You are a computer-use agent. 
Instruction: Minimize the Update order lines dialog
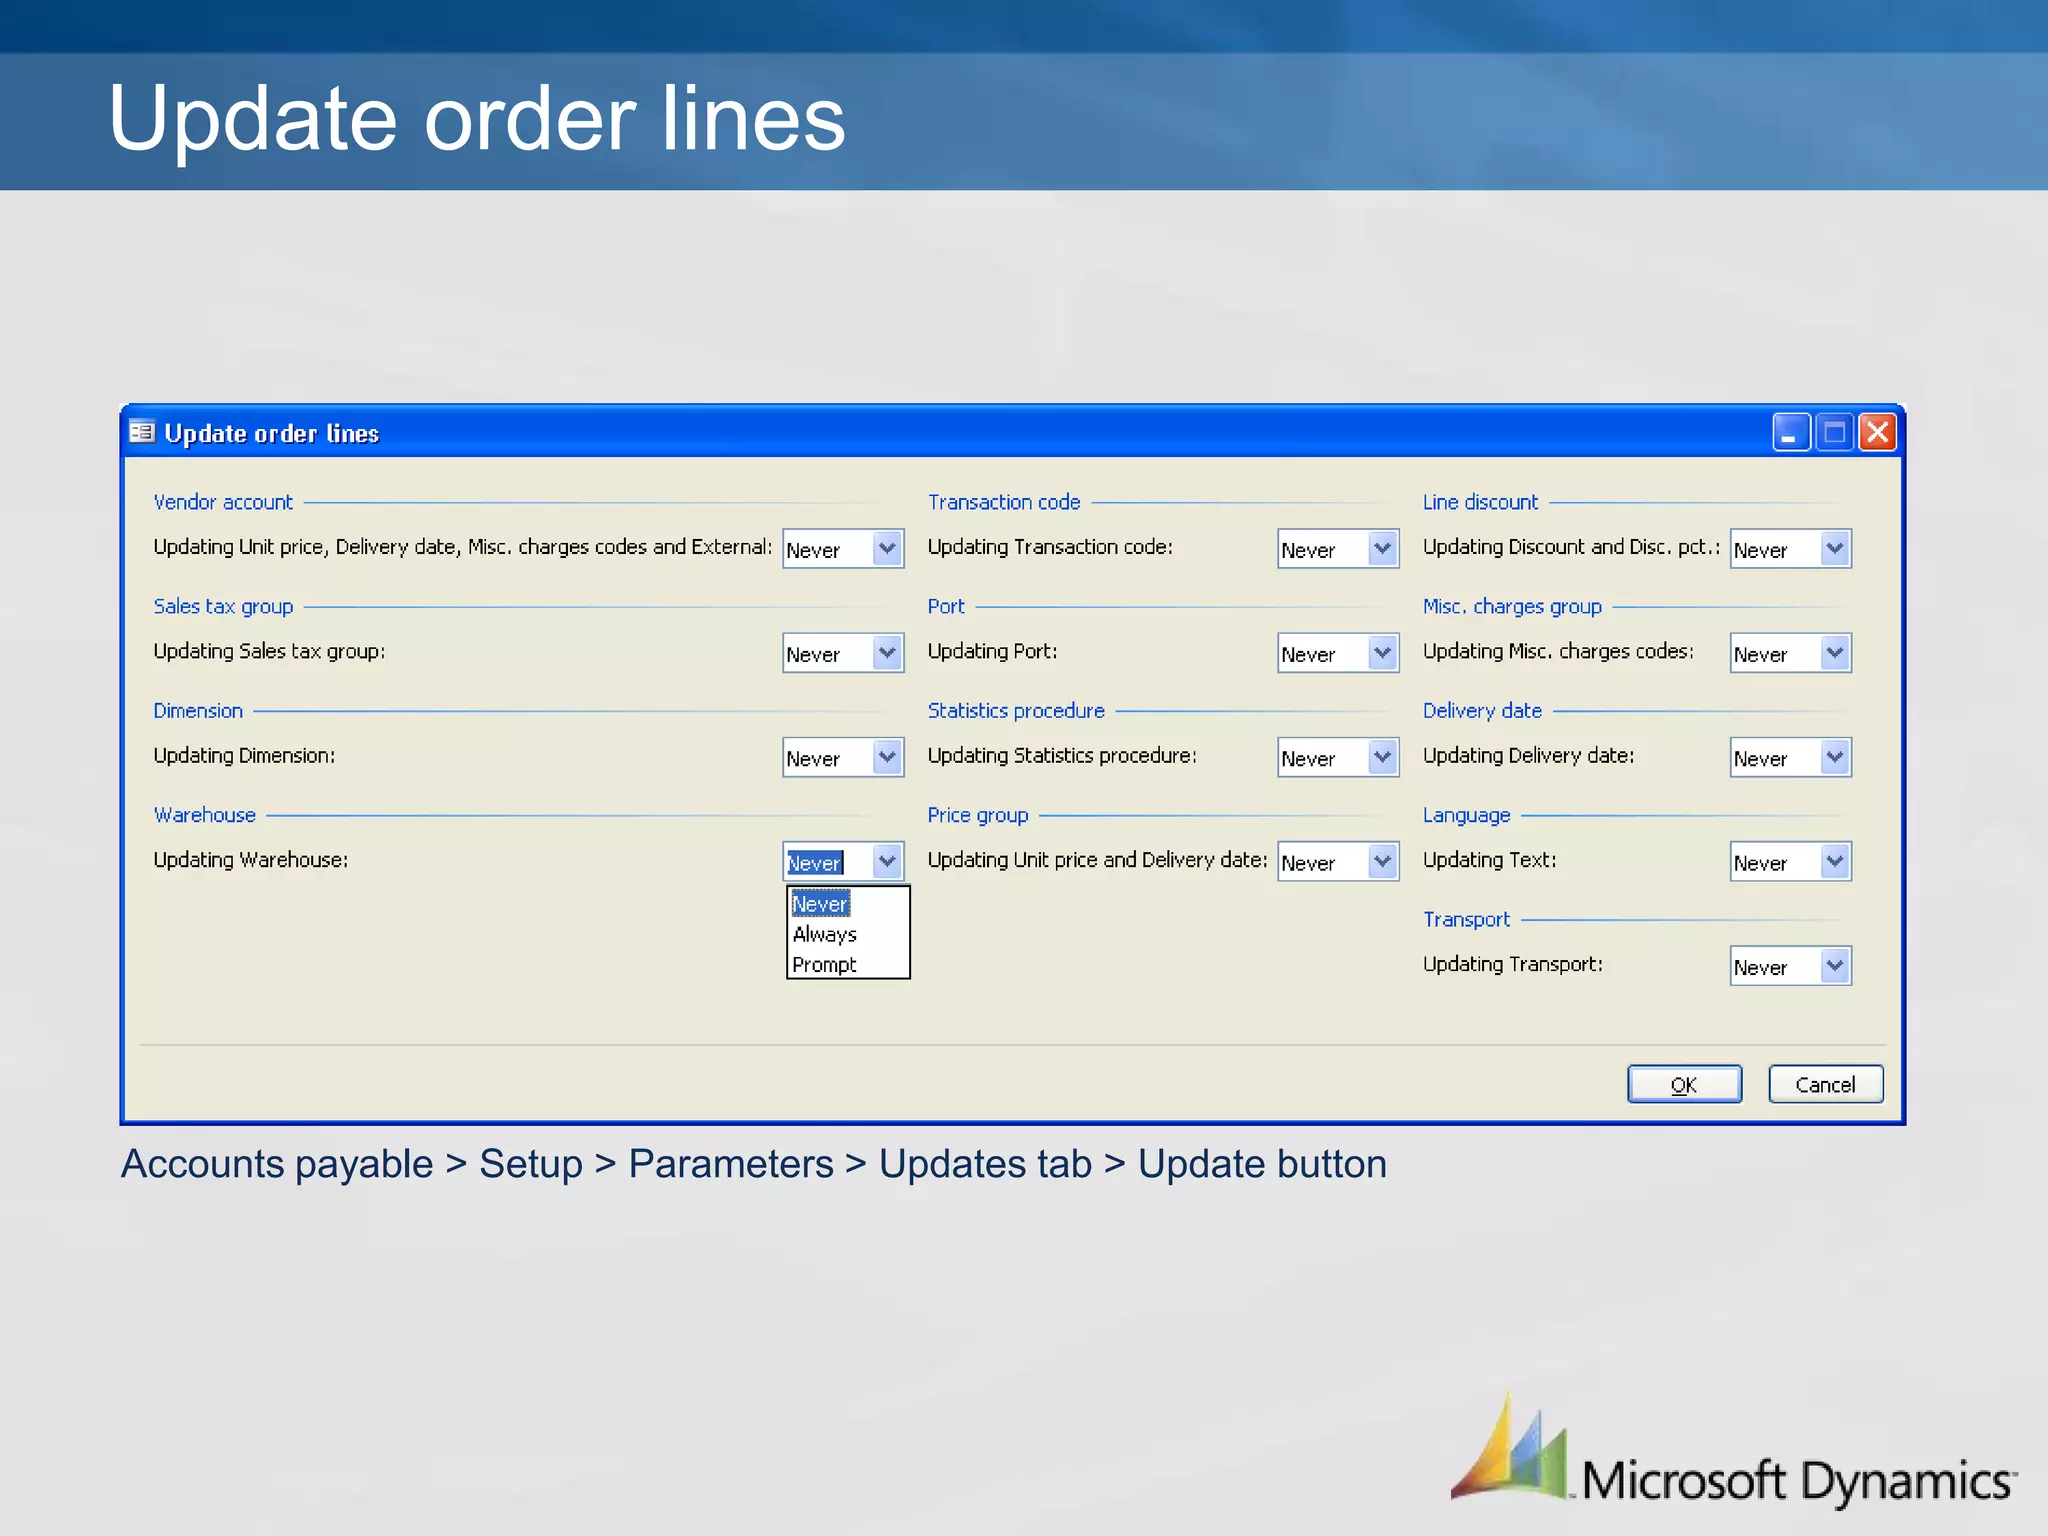pos(1790,433)
